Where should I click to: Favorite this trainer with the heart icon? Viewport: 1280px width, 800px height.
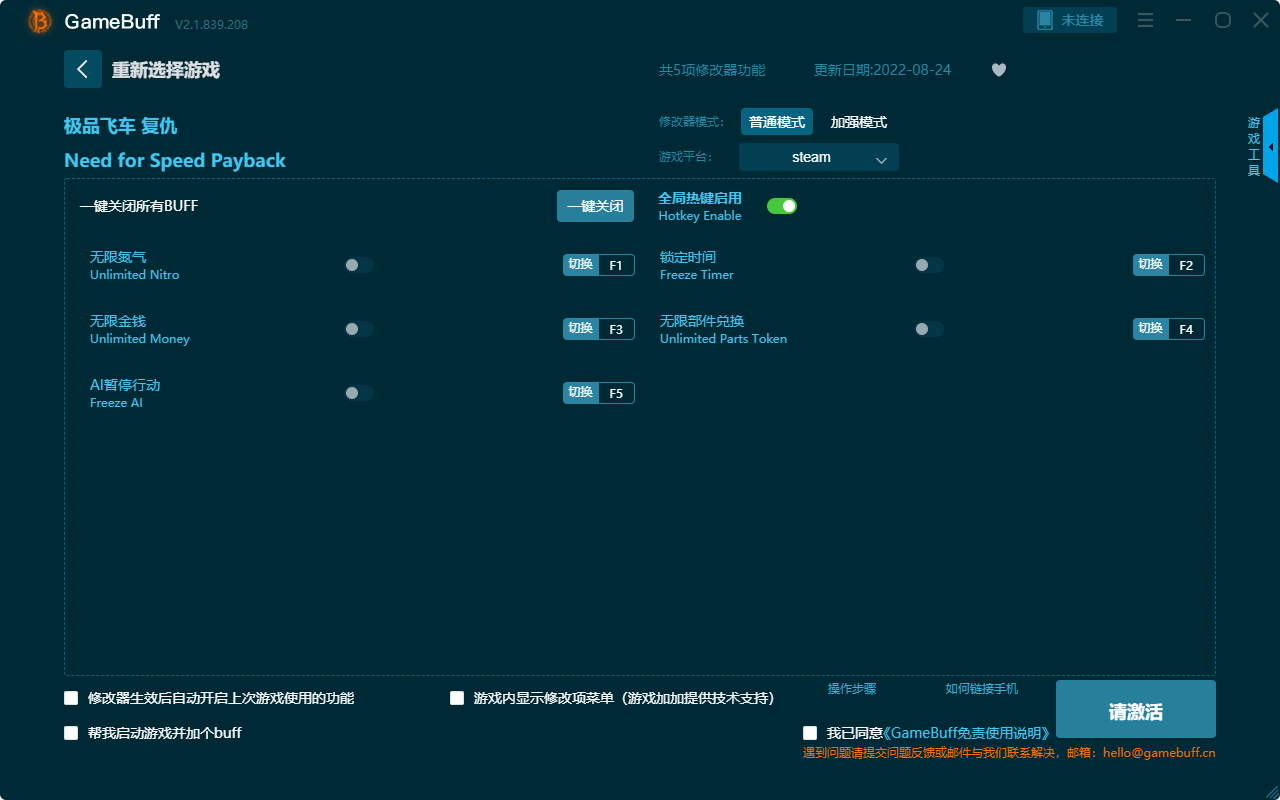(998, 70)
